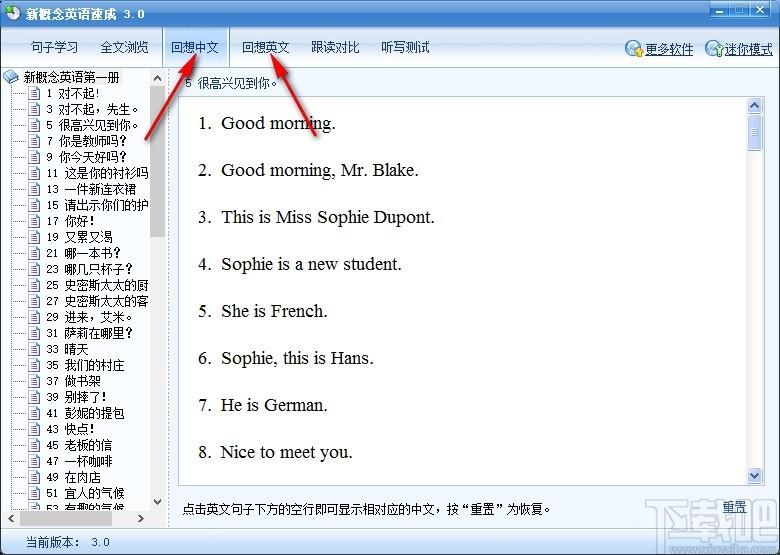Click lesson tree scrollbar down arrow
780x555 pixels.
click(x=157, y=502)
